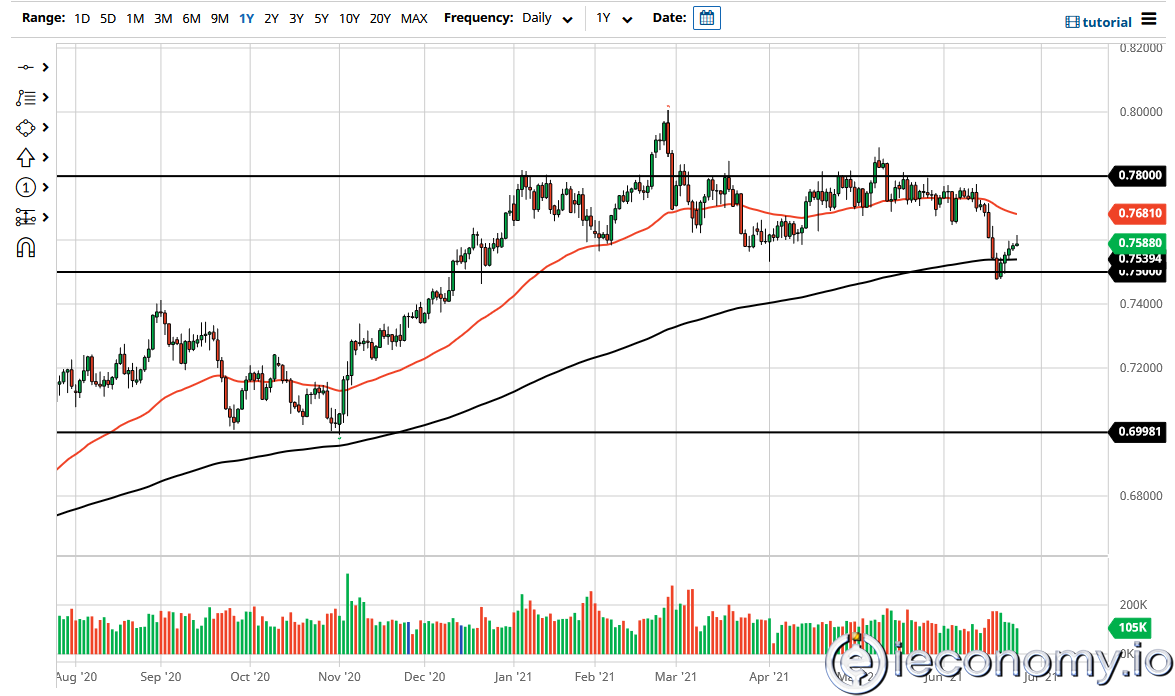Select the polygon shape drawing tool

[x=27, y=127]
